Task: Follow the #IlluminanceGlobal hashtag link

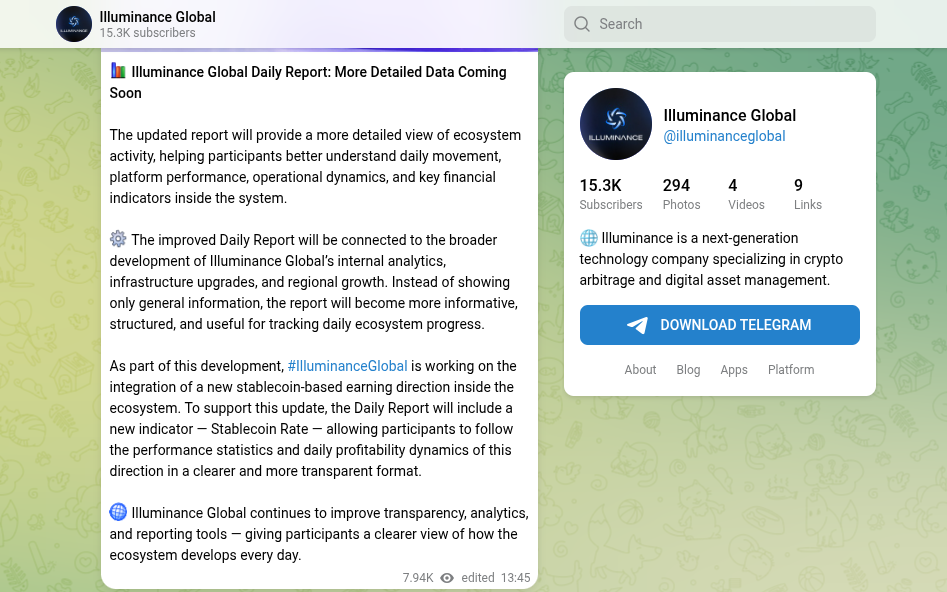Action: point(347,366)
